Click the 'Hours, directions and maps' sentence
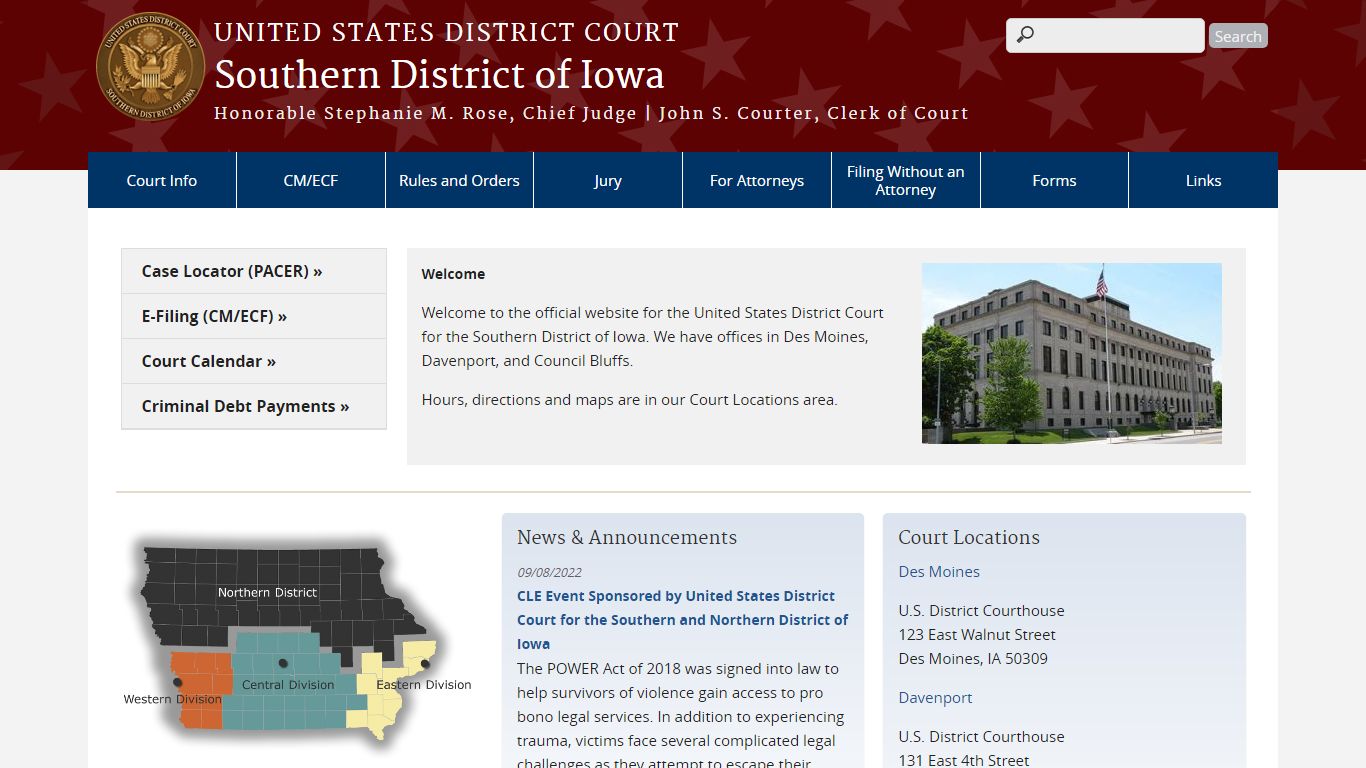This screenshot has height=768, width=1366. 629,400
